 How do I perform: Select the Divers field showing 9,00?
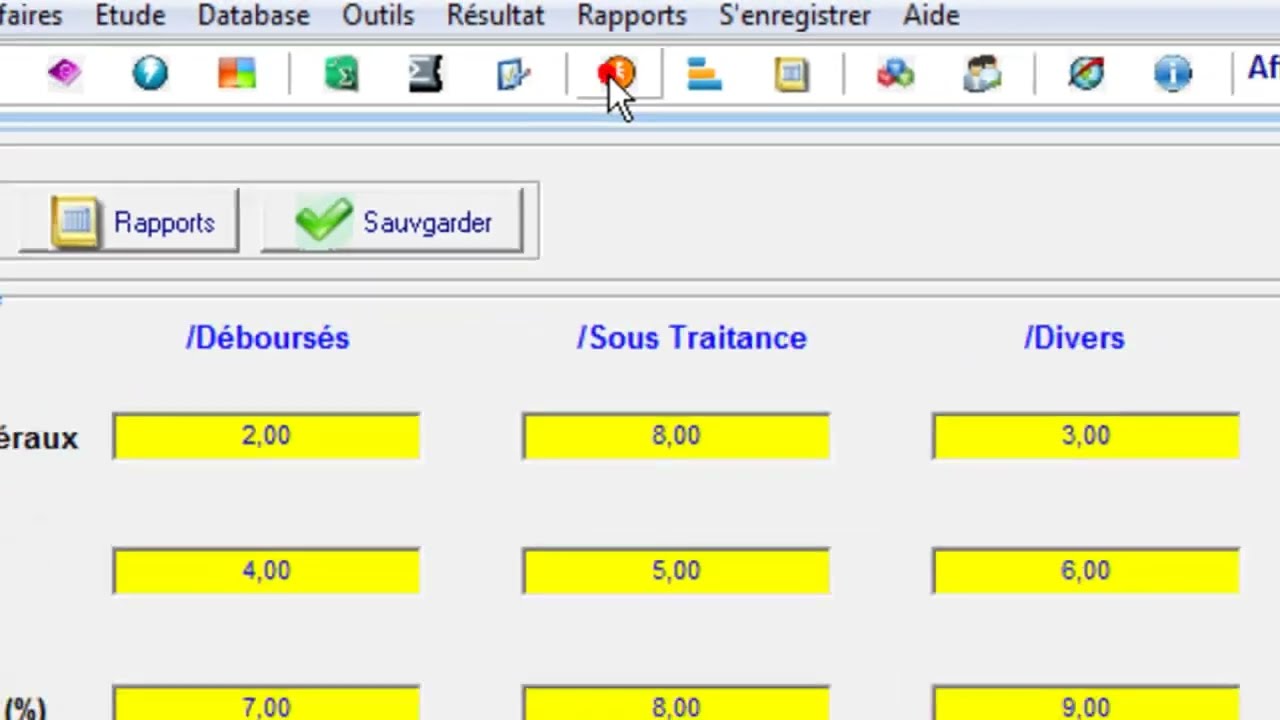[x=1086, y=703]
